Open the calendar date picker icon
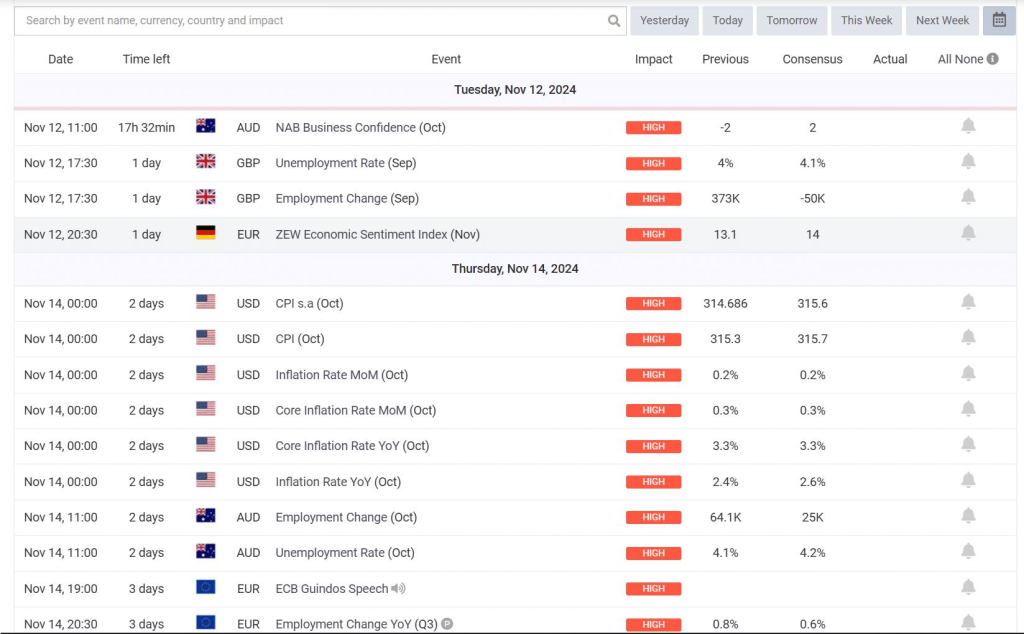The height and width of the screenshot is (634, 1024). pos(998,20)
